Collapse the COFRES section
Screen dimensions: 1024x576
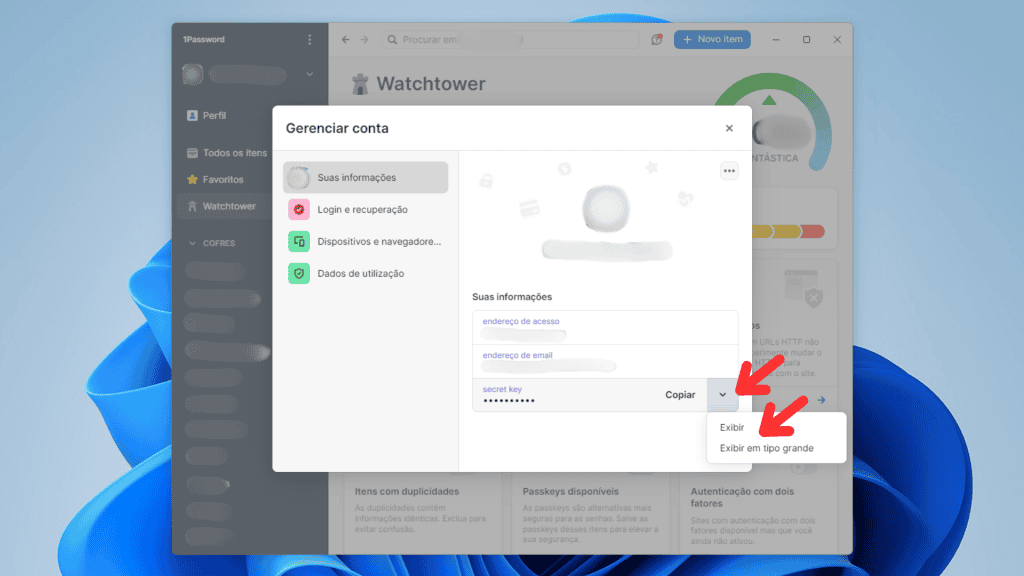[193, 242]
